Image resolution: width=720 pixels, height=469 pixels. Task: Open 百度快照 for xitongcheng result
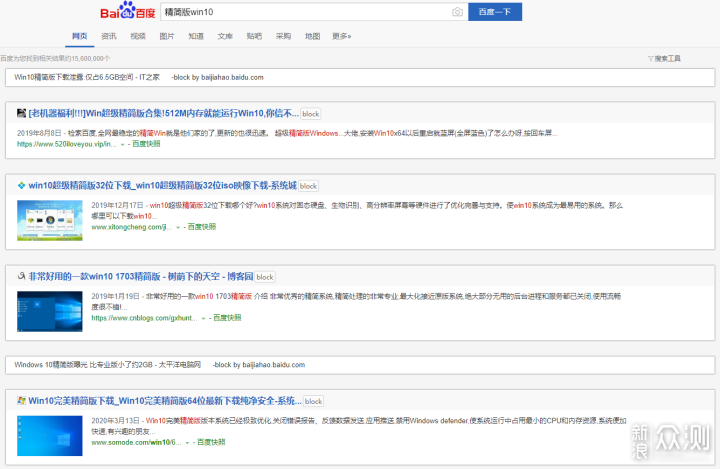coord(202,227)
